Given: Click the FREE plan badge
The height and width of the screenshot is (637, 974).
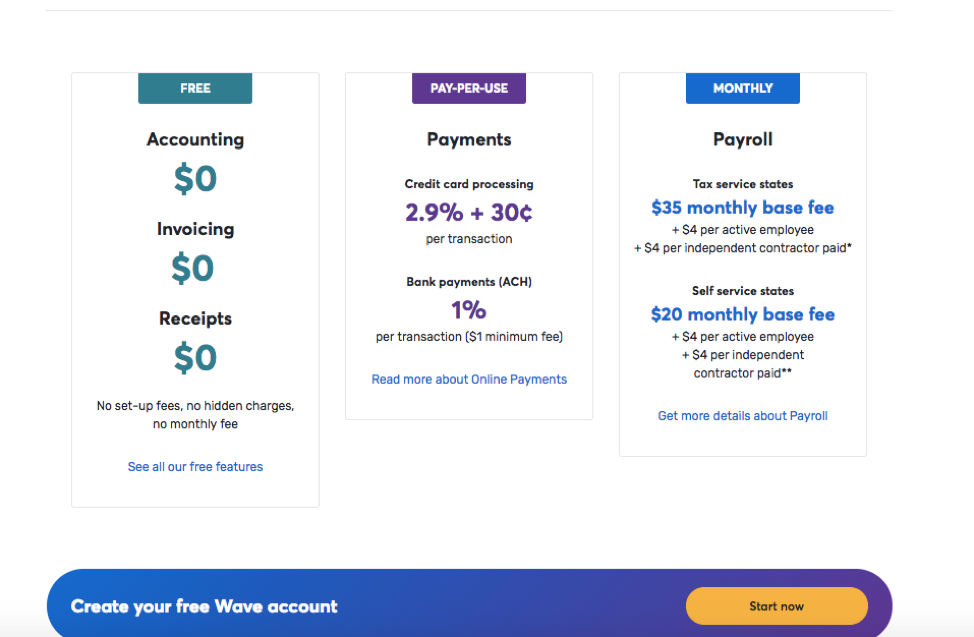Looking at the screenshot, I should 195,88.
